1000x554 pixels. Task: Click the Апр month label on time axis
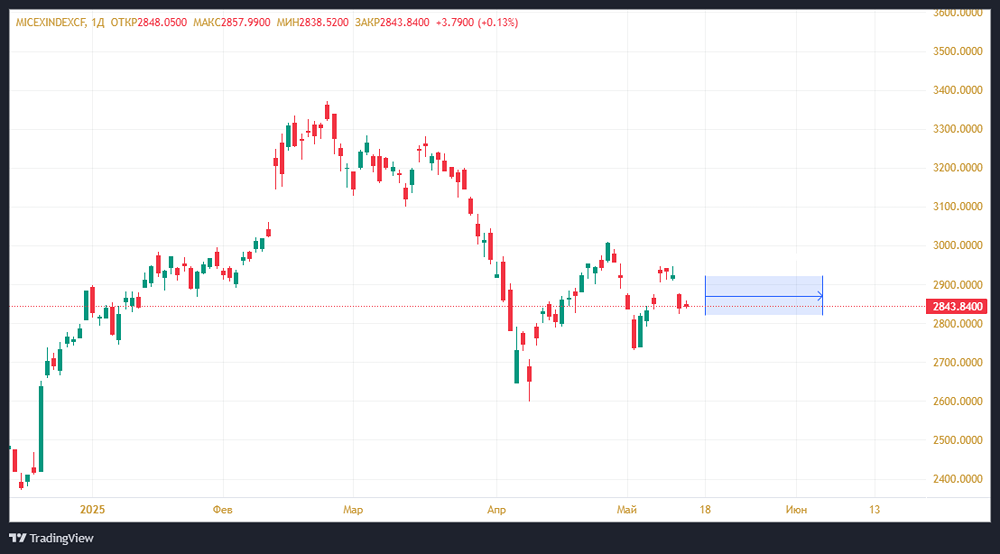tap(496, 510)
